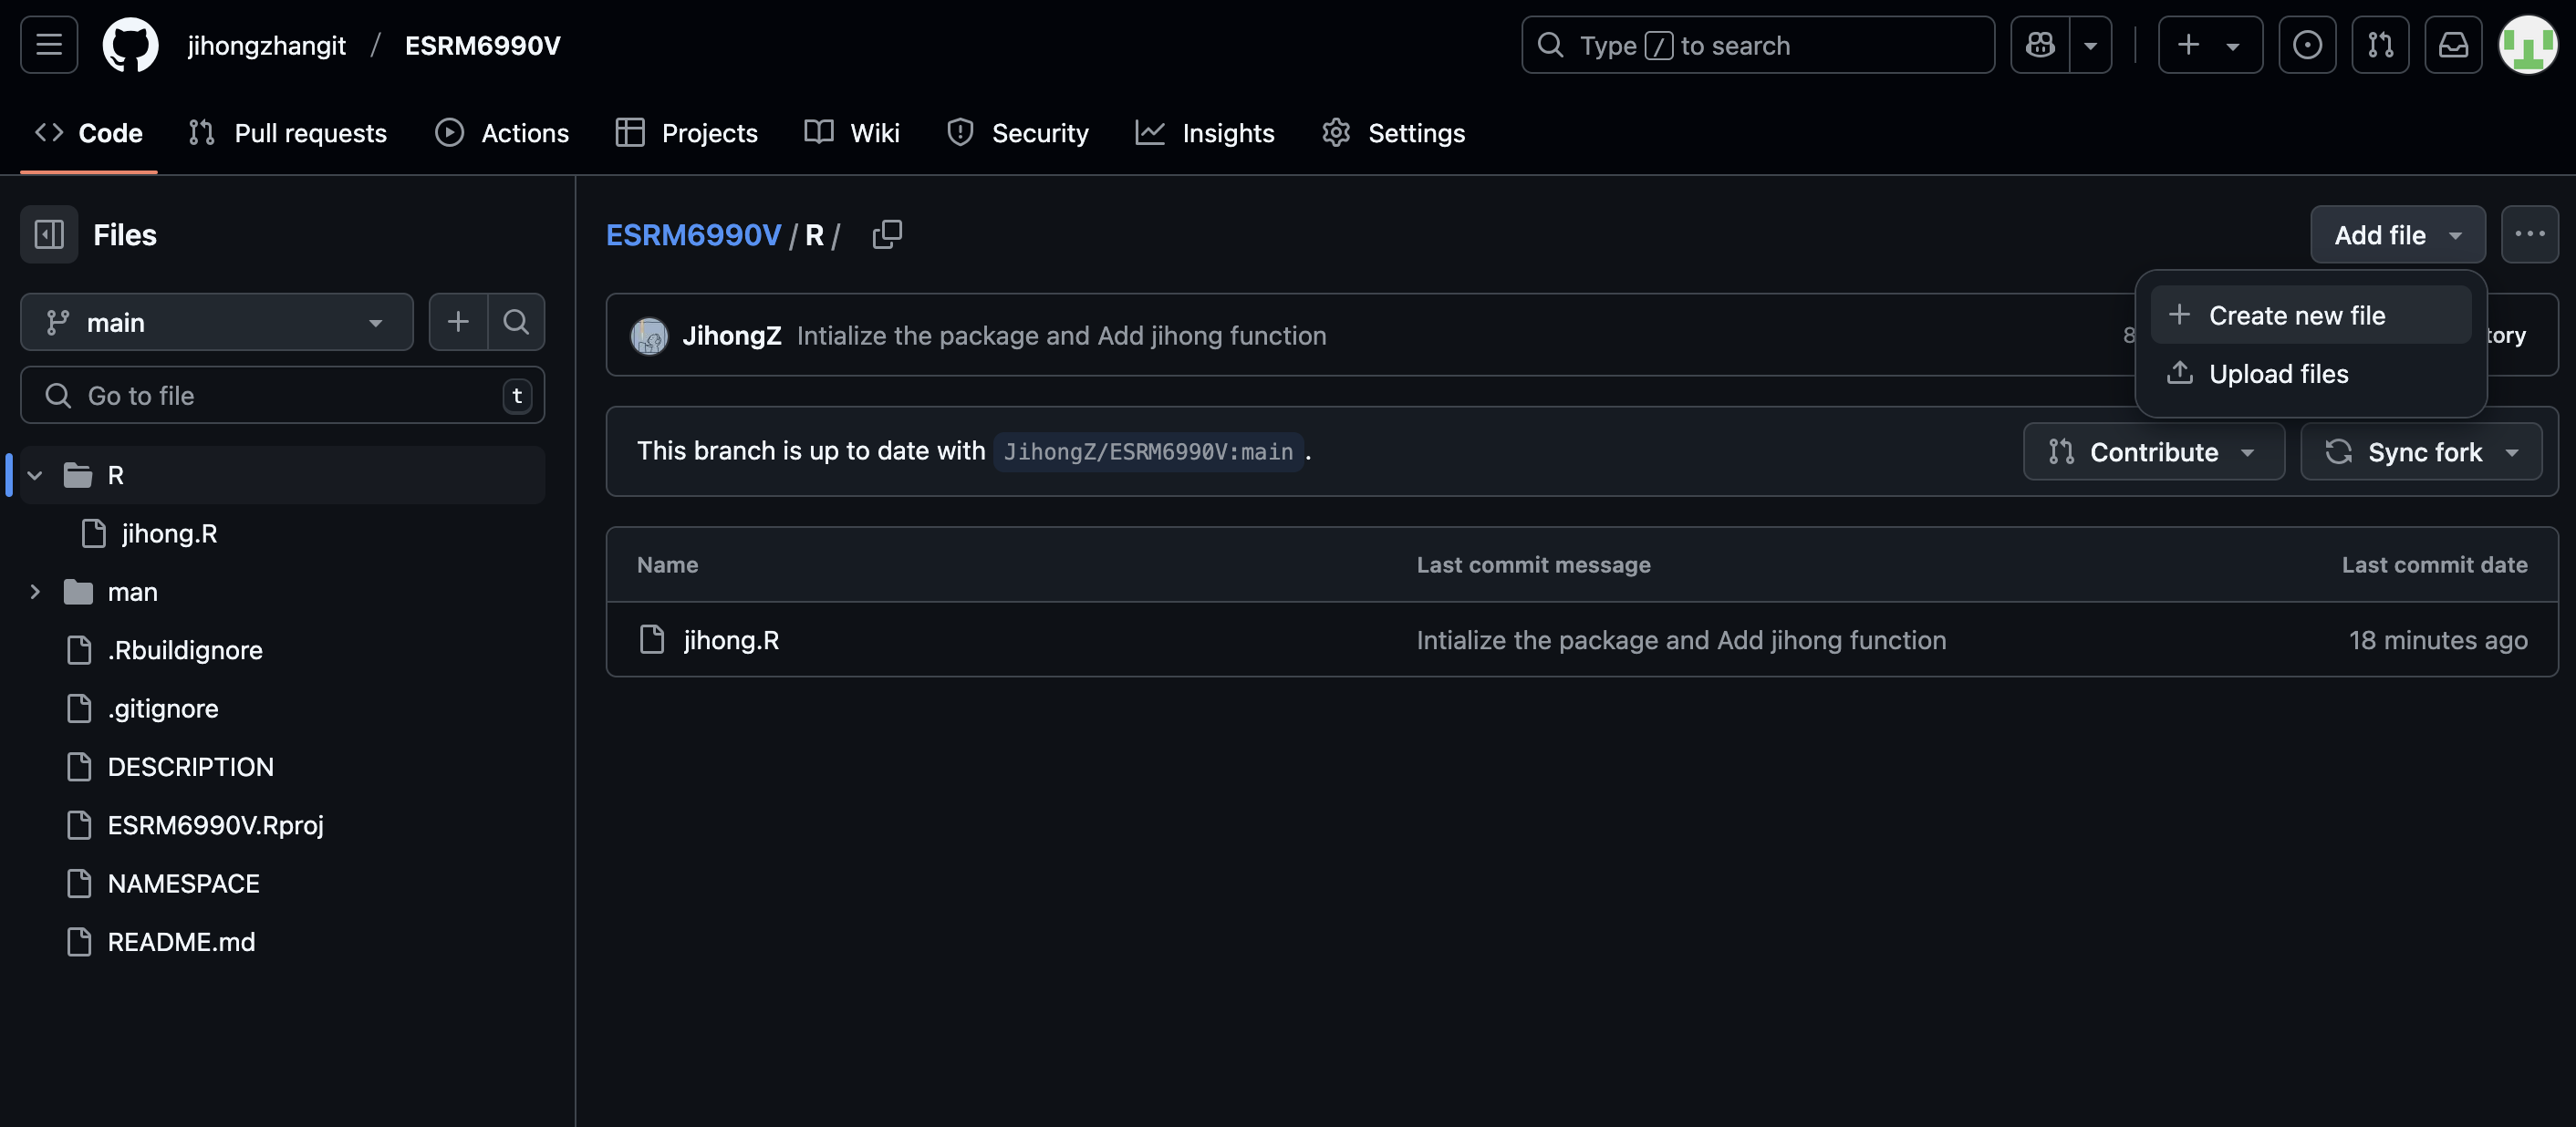Switch to Wiki tab

tap(852, 133)
